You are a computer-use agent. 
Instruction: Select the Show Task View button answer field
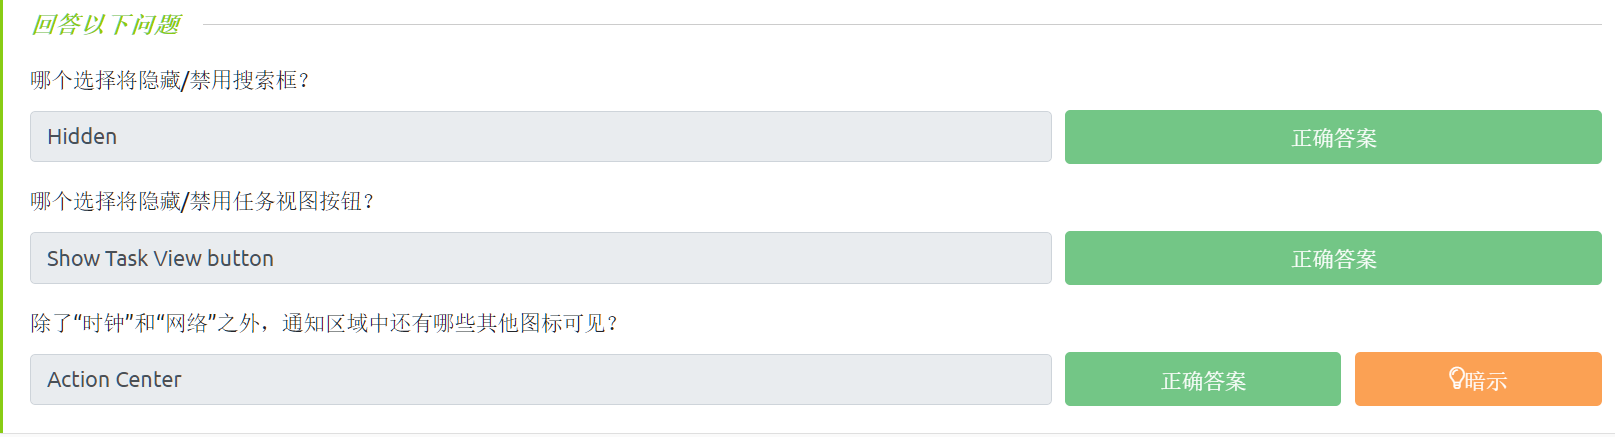click(540, 258)
